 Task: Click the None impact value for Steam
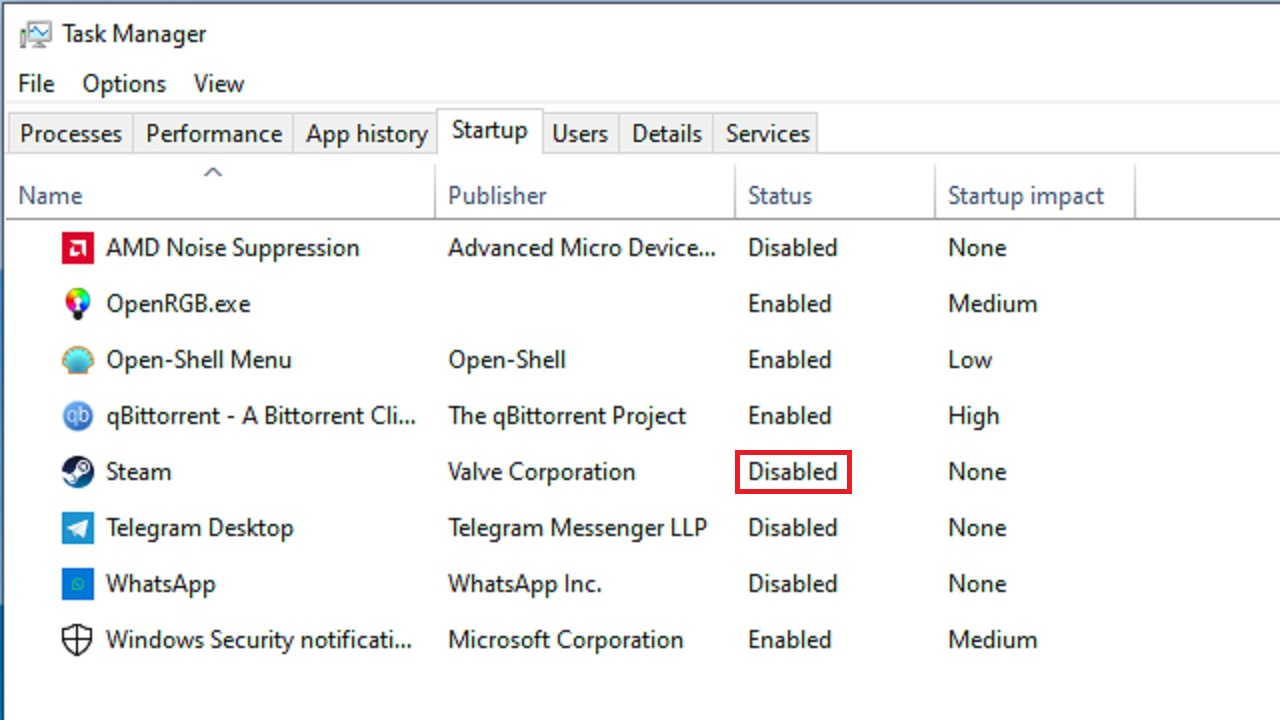pyautogui.click(x=977, y=472)
